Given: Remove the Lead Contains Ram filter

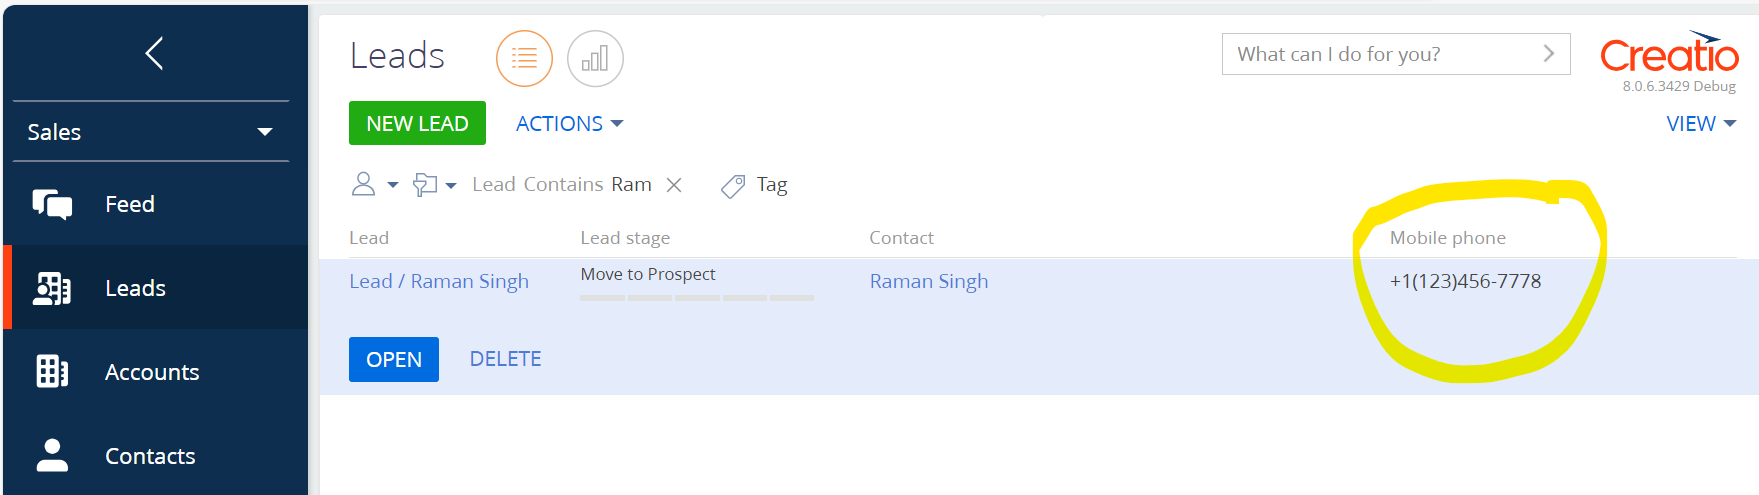Looking at the screenshot, I should [x=674, y=185].
